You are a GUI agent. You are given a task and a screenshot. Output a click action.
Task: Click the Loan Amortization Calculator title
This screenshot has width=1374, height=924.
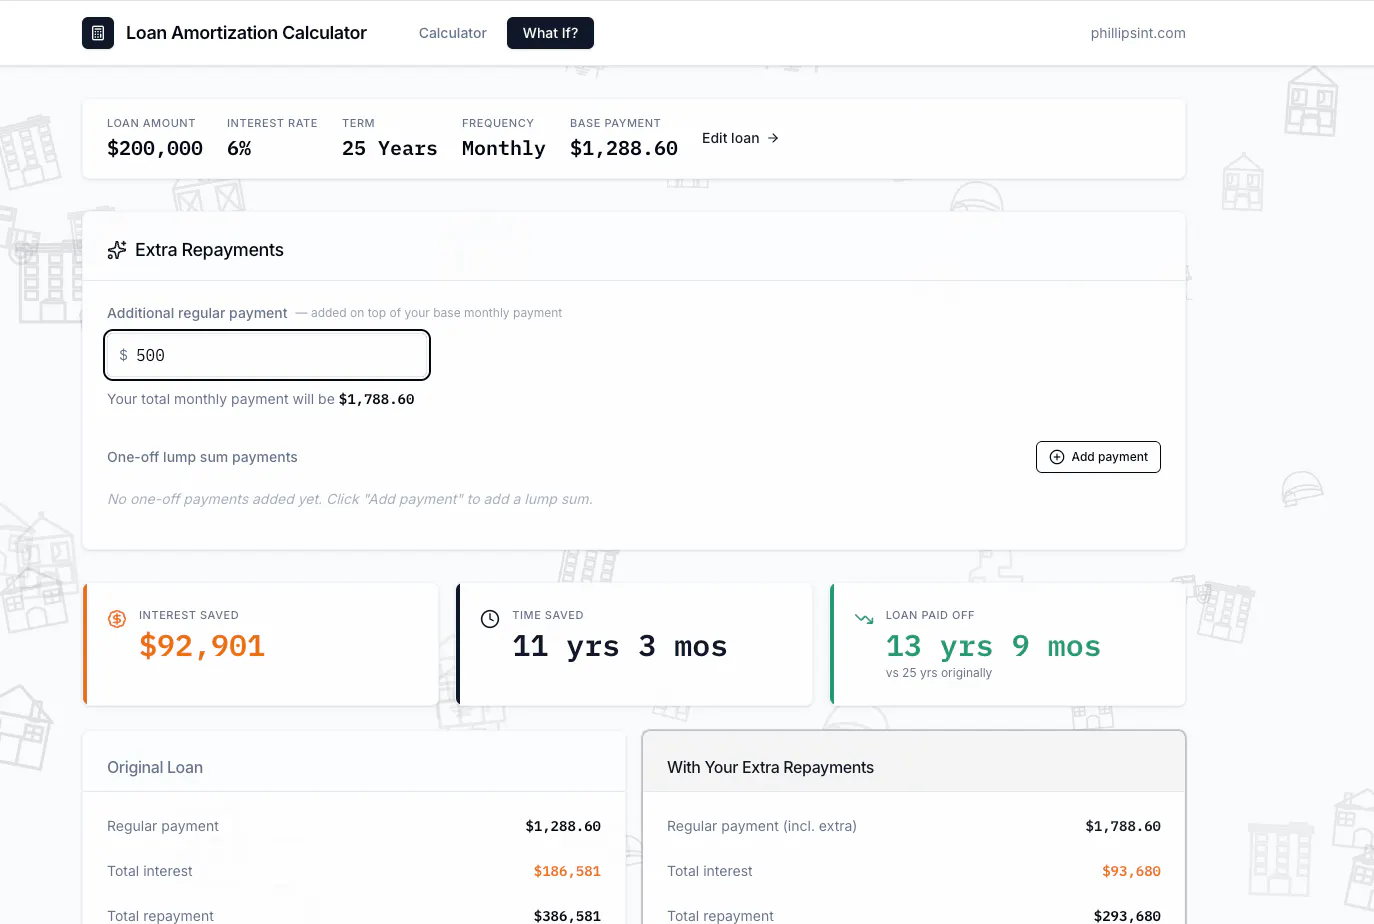click(x=246, y=33)
